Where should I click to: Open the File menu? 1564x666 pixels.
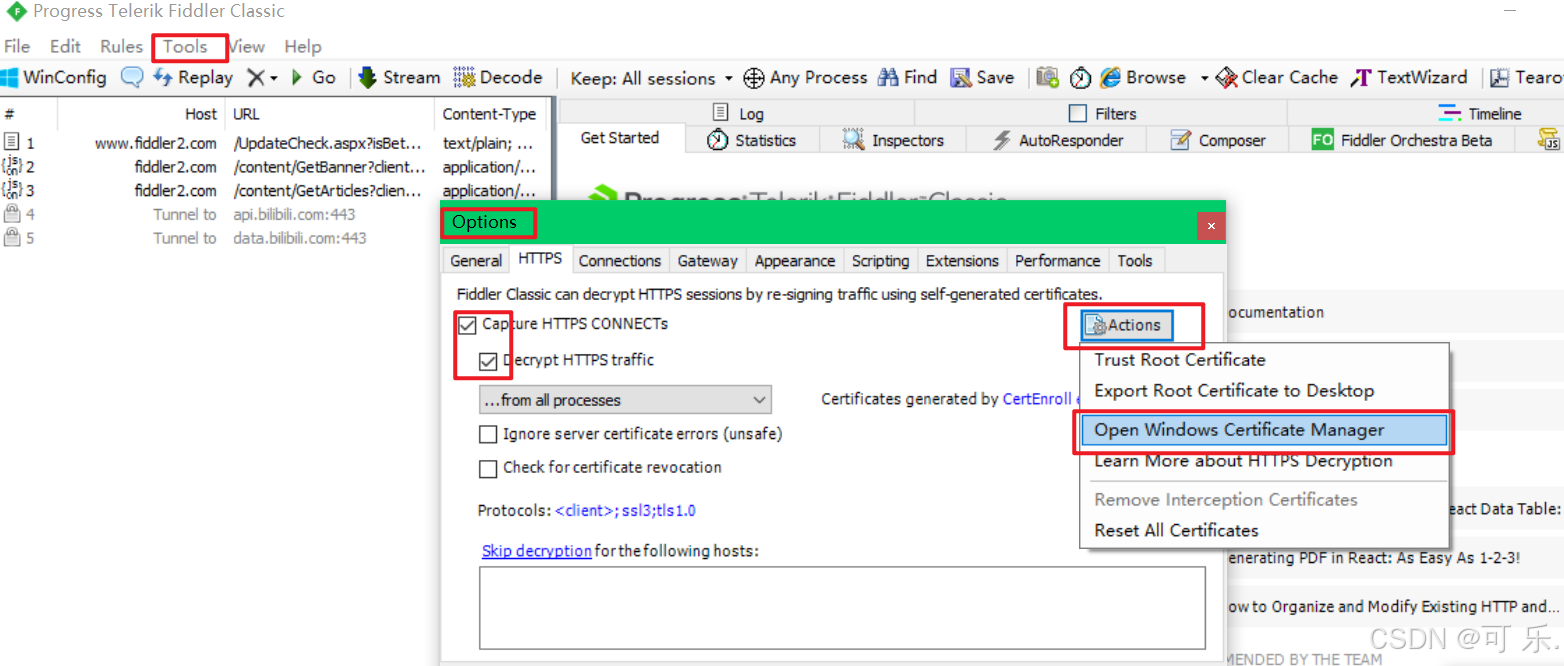(x=17, y=46)
